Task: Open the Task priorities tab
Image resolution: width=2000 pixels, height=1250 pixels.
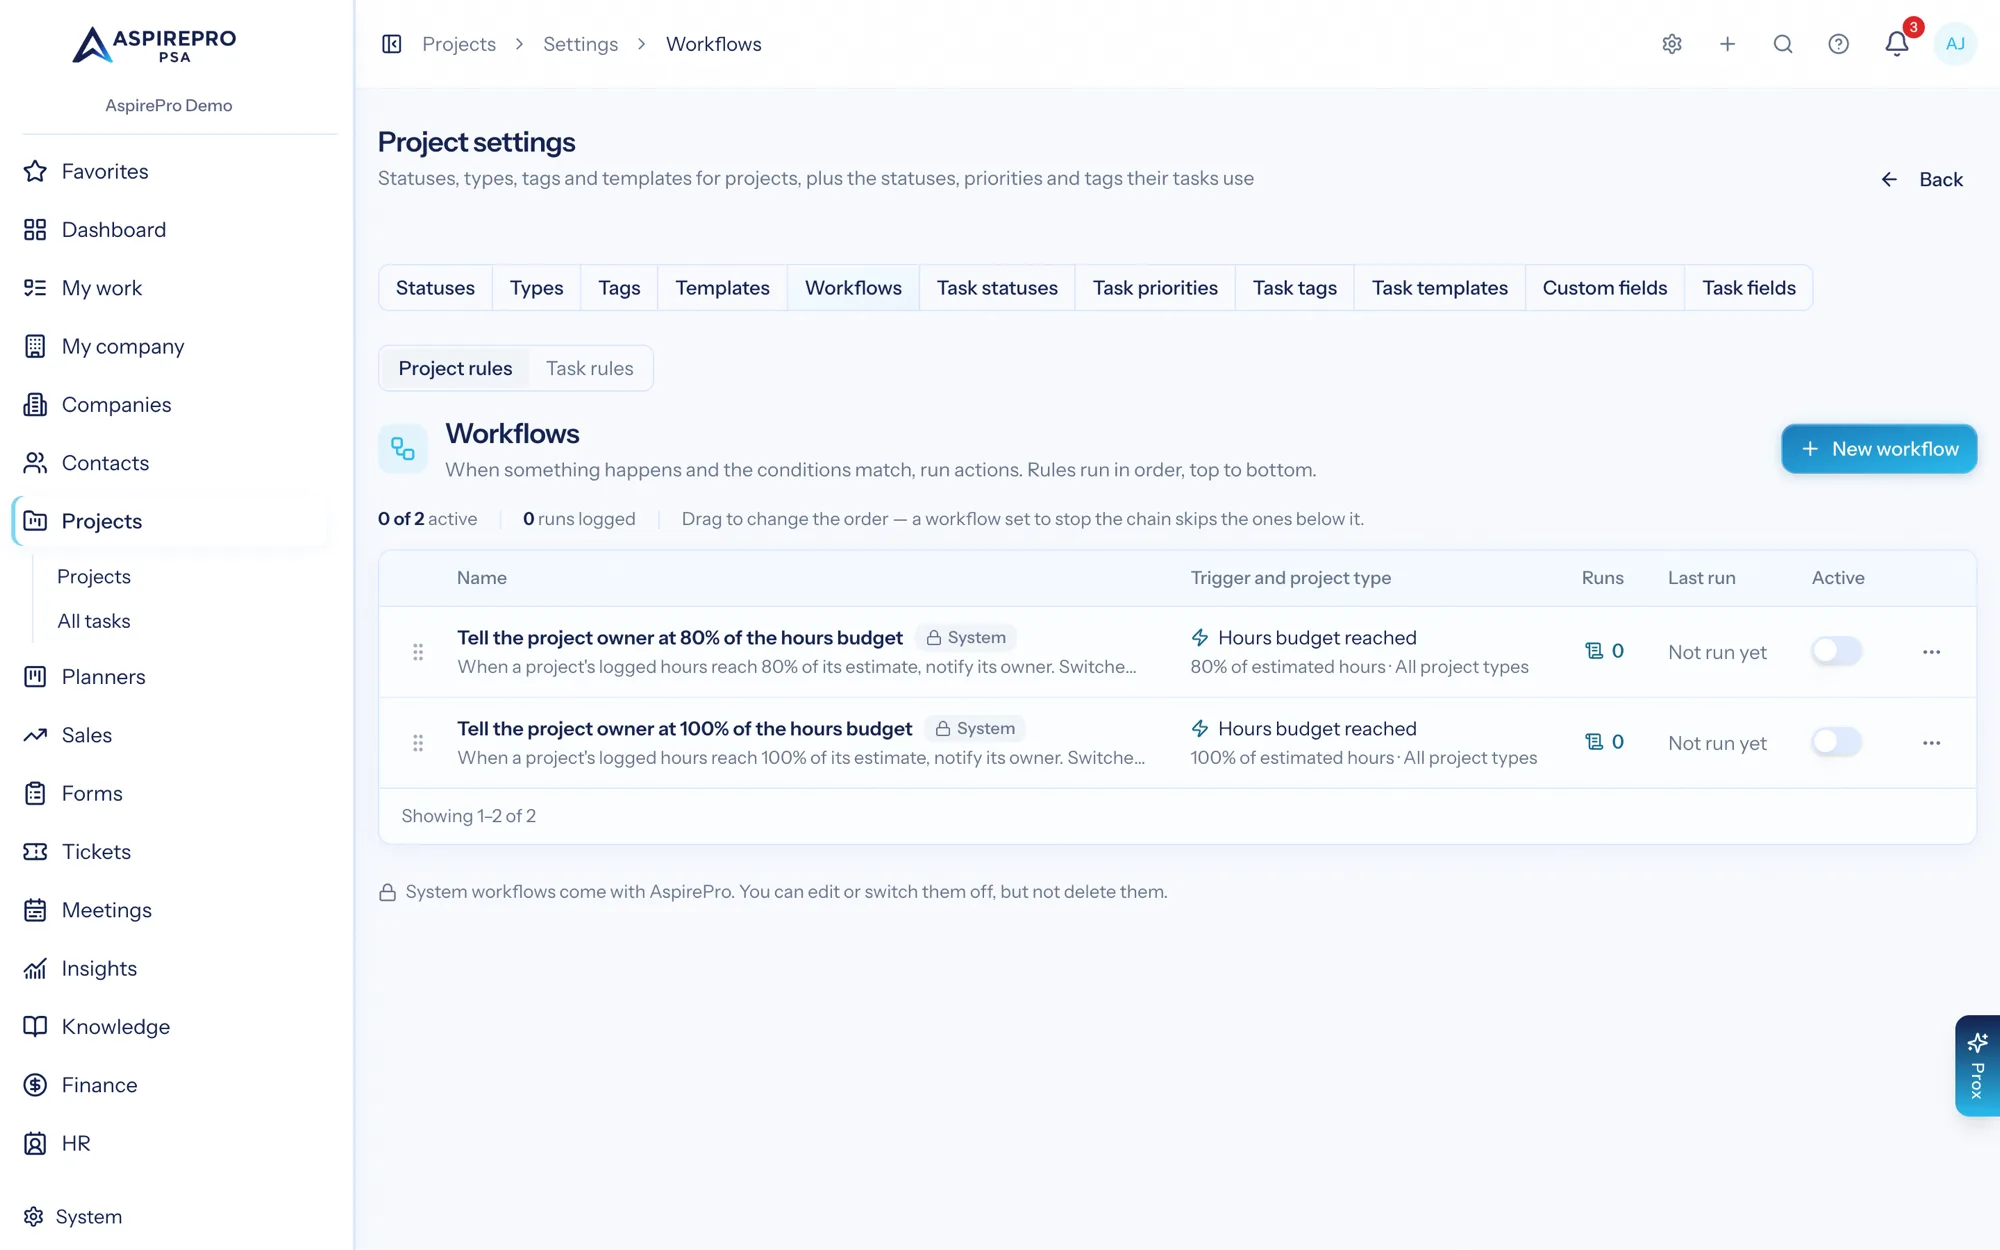Action: [x=1155, y=288]
